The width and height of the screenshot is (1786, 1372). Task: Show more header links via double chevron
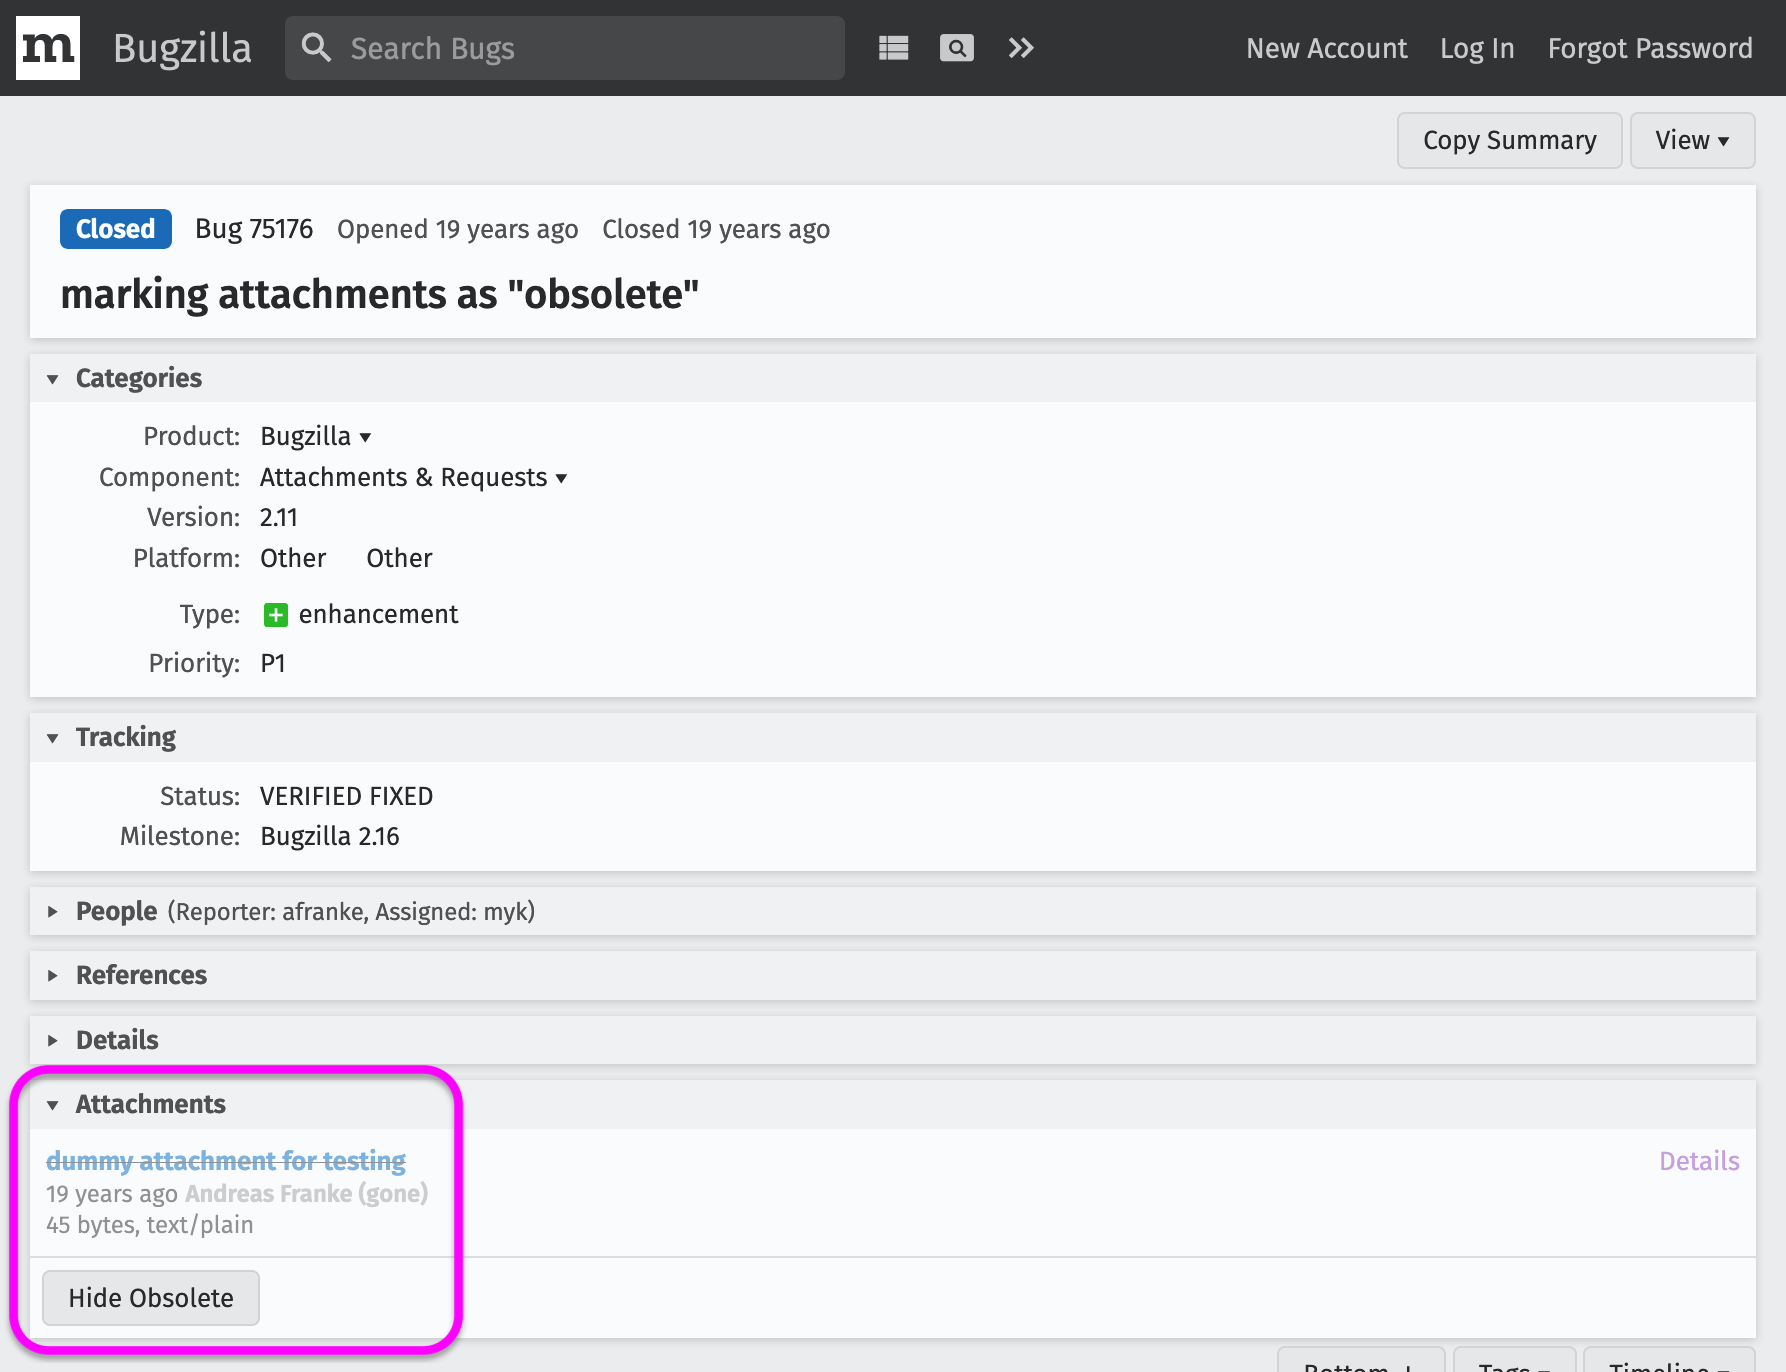(1020, 48)
